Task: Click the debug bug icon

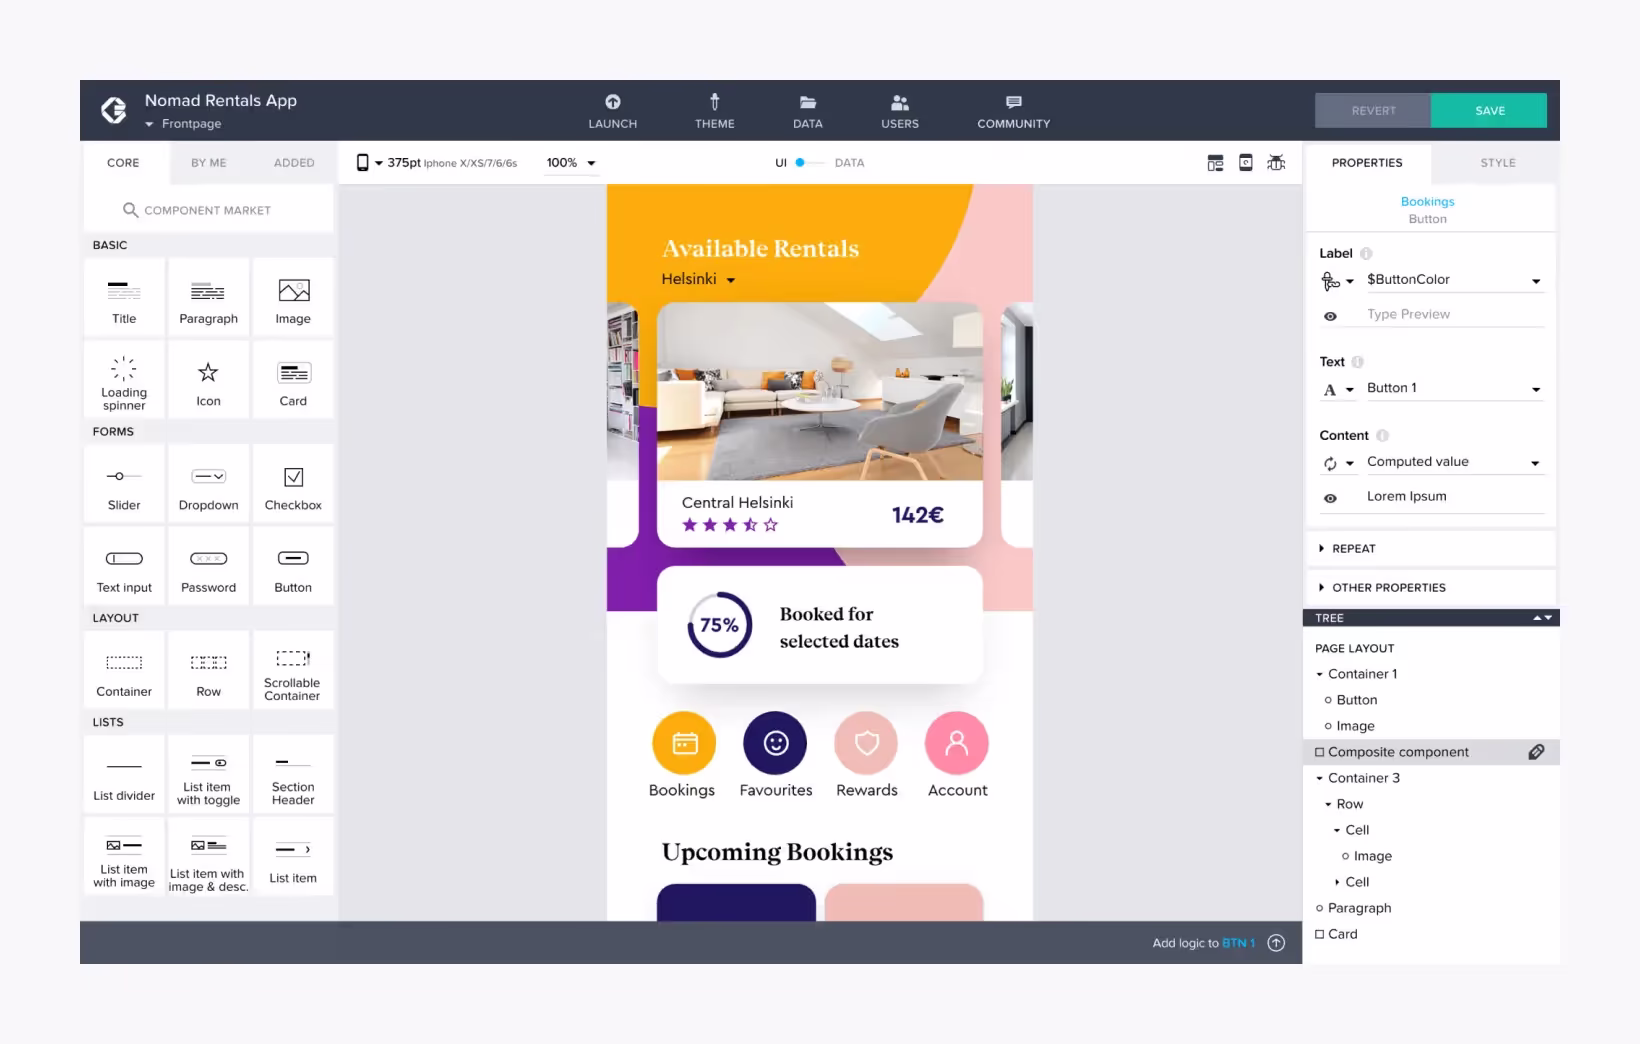Action: point(1276,163)
